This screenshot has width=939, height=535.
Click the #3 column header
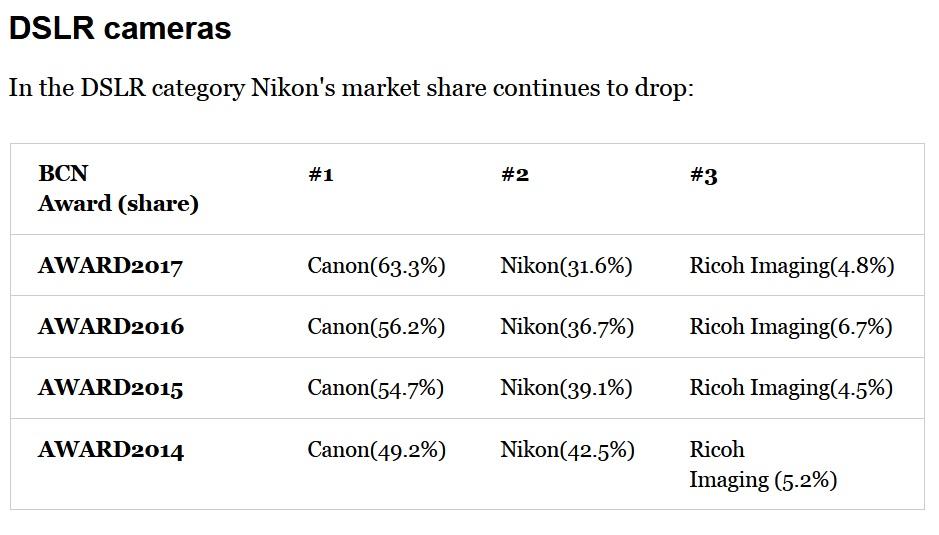click(x=704, y=175)
